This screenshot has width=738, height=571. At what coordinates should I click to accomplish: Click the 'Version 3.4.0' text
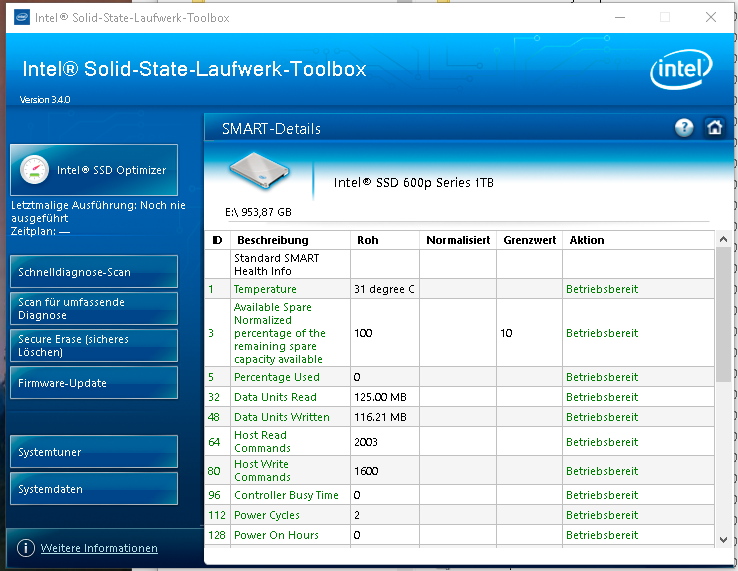tap(45, 100)
